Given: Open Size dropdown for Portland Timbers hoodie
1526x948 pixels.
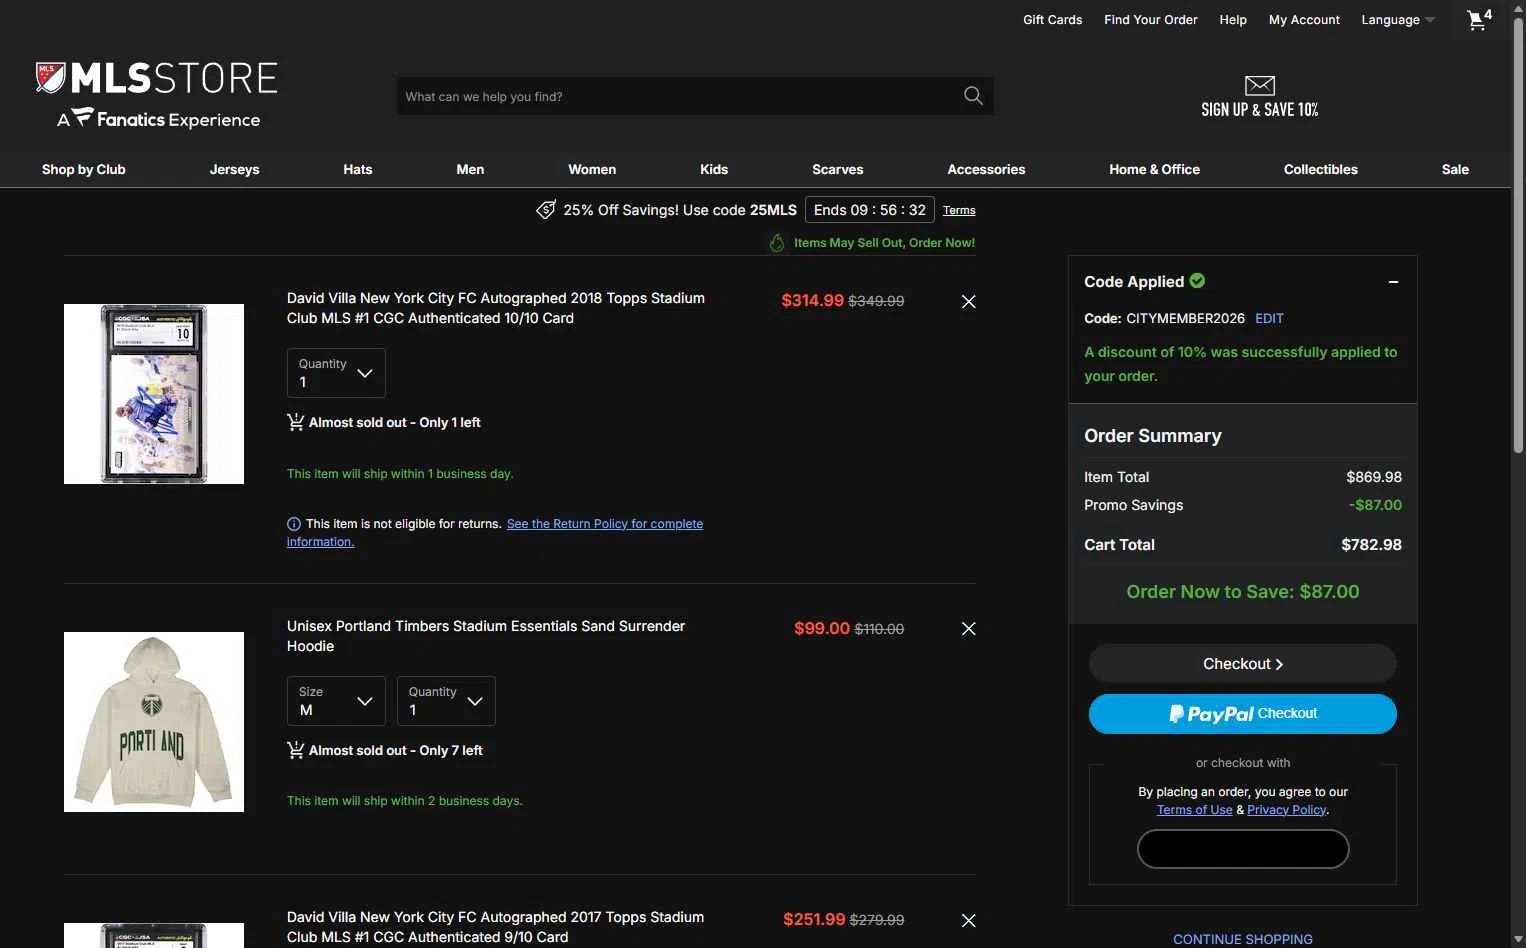Looking at the screenshot, I should click(x=336, y=701).
